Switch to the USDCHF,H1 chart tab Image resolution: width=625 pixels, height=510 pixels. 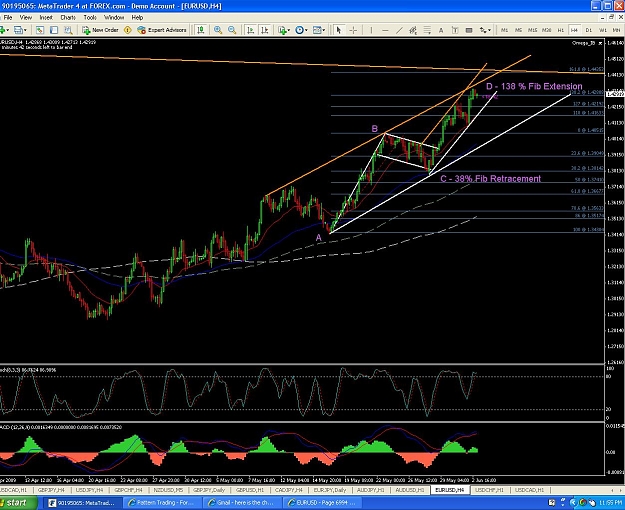[x=489, y=490]
